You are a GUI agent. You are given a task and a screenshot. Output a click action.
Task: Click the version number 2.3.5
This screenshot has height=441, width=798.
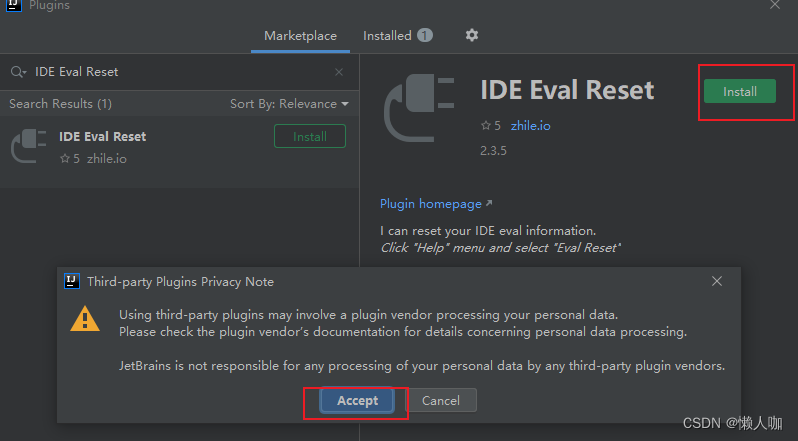(x=493, y=151)
